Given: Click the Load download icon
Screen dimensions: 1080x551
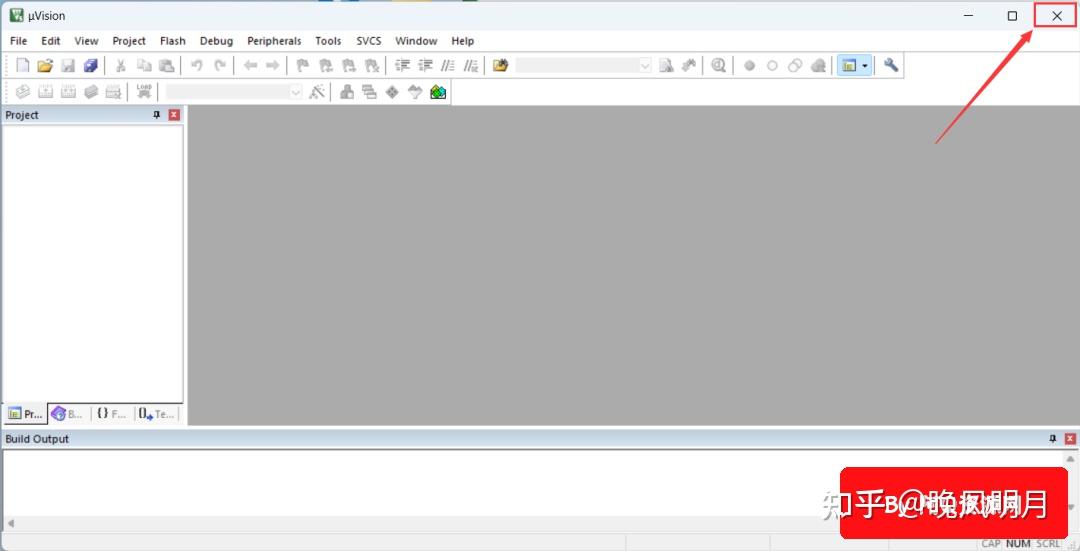Looking at the screenshot, I should (x=144, y=92).
